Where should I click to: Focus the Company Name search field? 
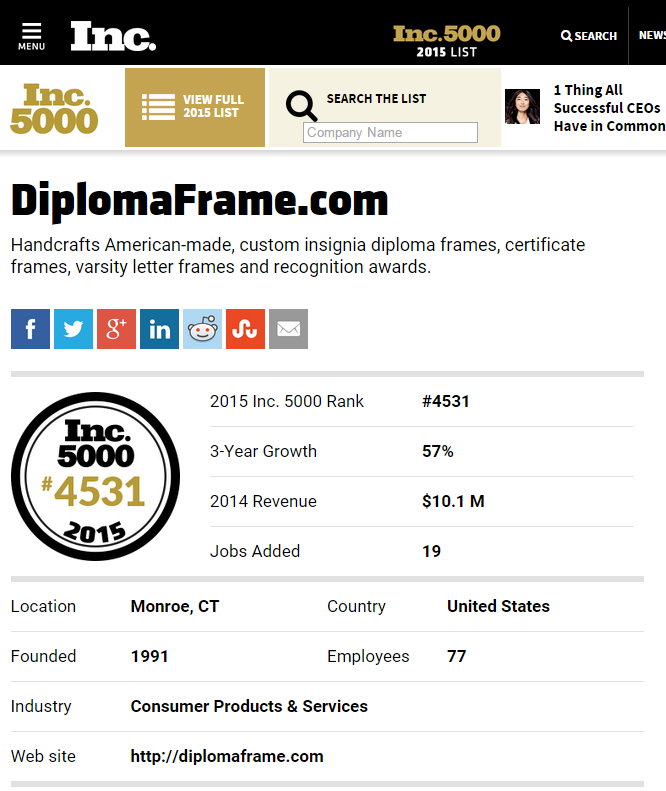tap(390, 132)
